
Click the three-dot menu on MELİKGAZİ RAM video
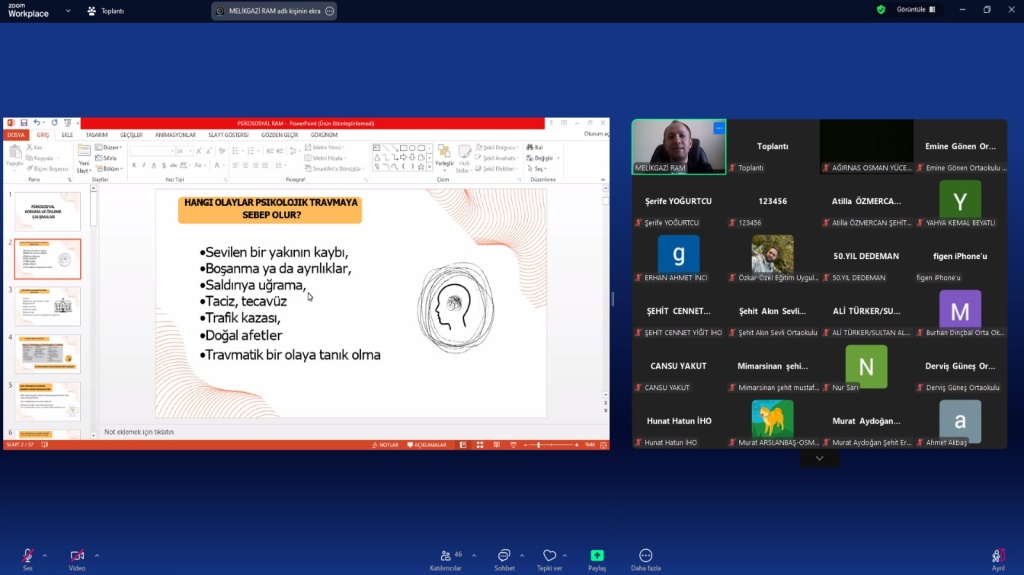click(x=718, y=128)
